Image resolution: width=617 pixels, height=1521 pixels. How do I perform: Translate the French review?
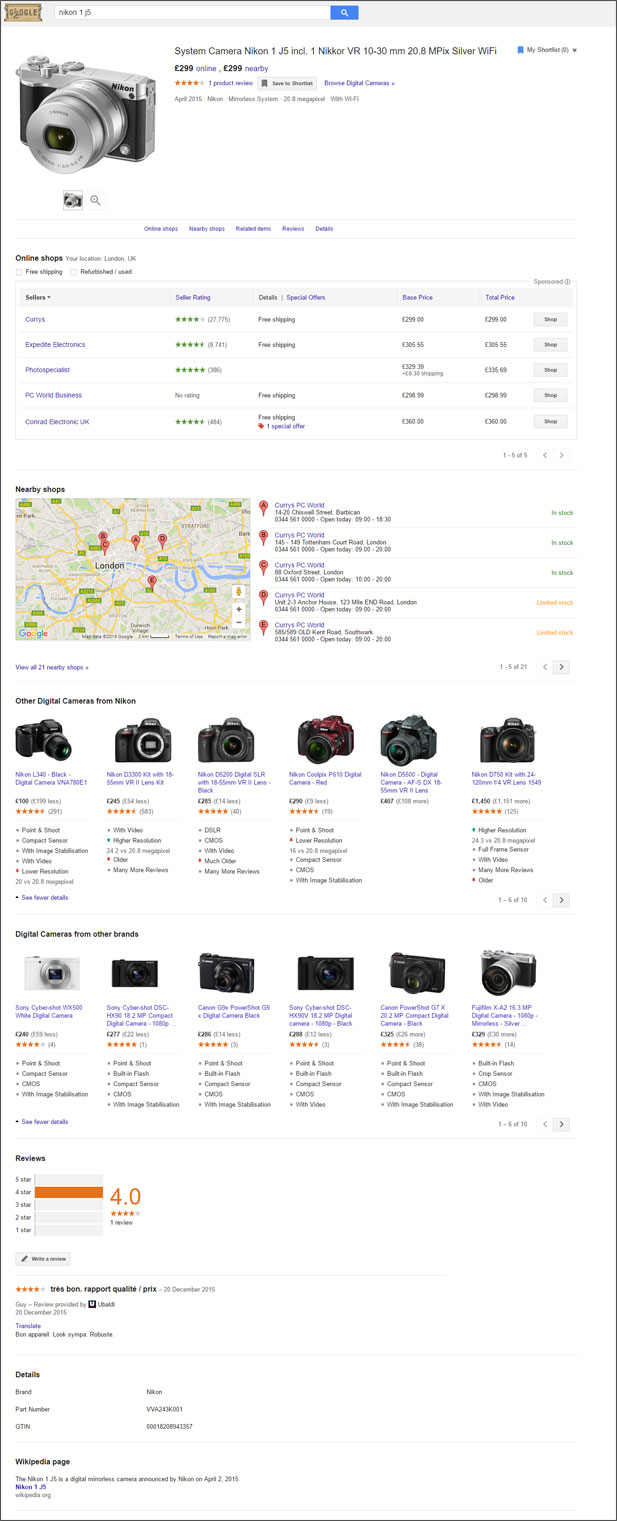pos(28,1326)
